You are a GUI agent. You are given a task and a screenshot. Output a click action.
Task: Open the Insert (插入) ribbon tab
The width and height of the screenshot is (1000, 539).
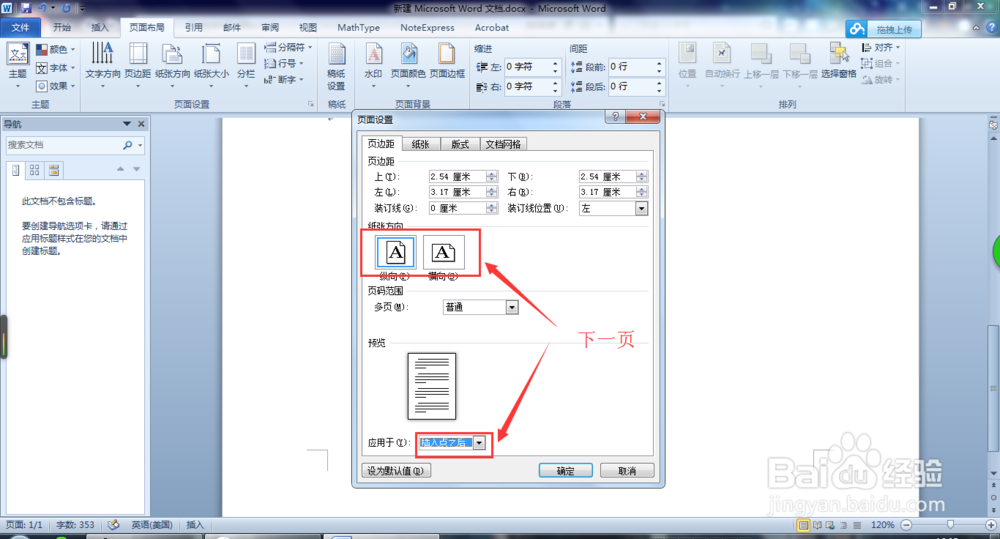(x=100, y=27)
